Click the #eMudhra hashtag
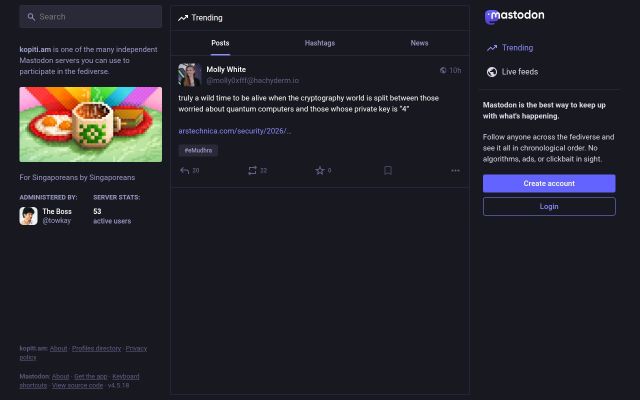Image resolution: width=640 pixels, height=400 pixels. (198, 151)
